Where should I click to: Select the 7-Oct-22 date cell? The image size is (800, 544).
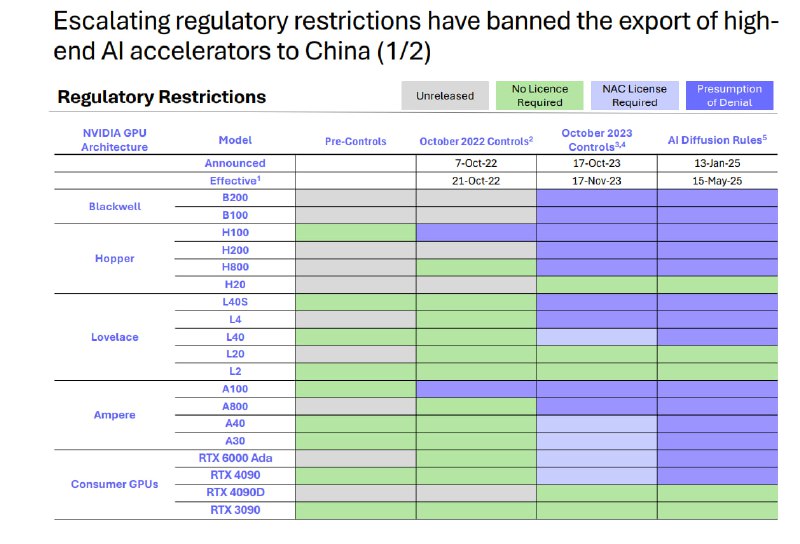(x=476, y=163)
